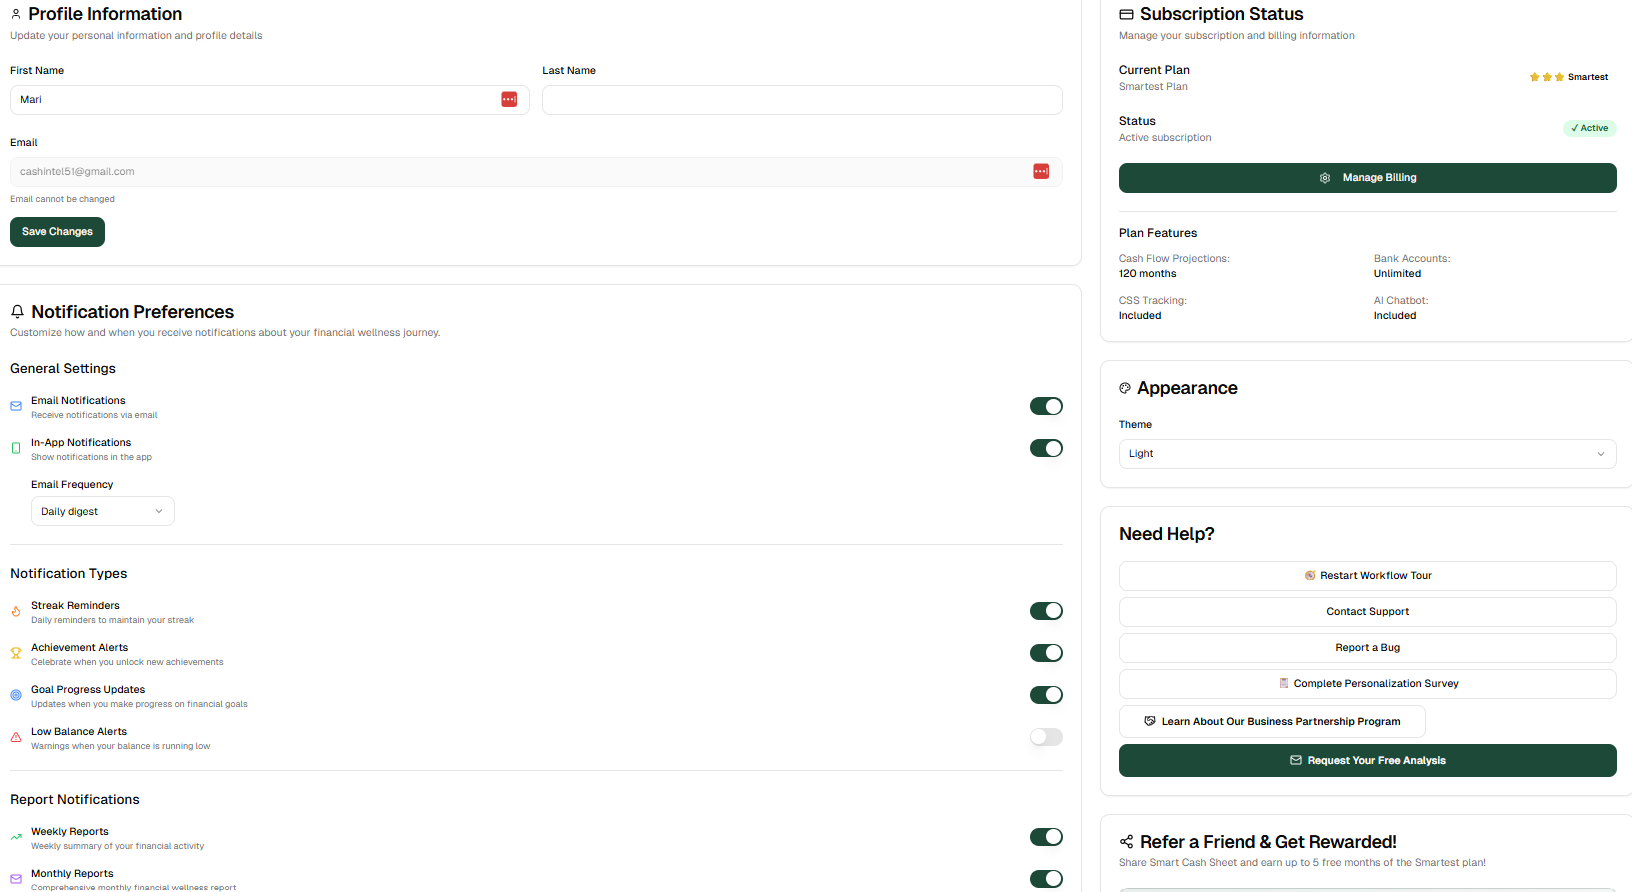The width and height of the screenshot is (1632, 892).
Task: Click the Weekly Reports trend icon
Action: click(16, 837)
